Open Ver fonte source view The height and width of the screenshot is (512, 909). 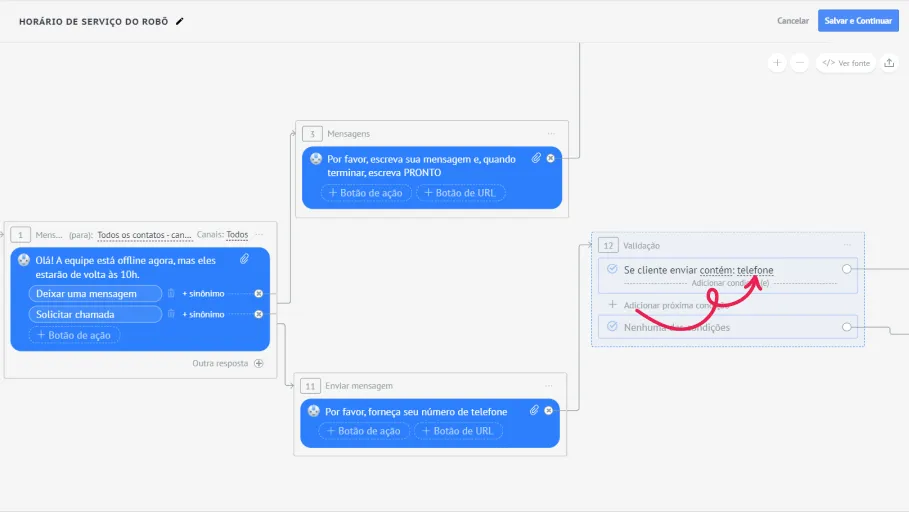[846, 63]
